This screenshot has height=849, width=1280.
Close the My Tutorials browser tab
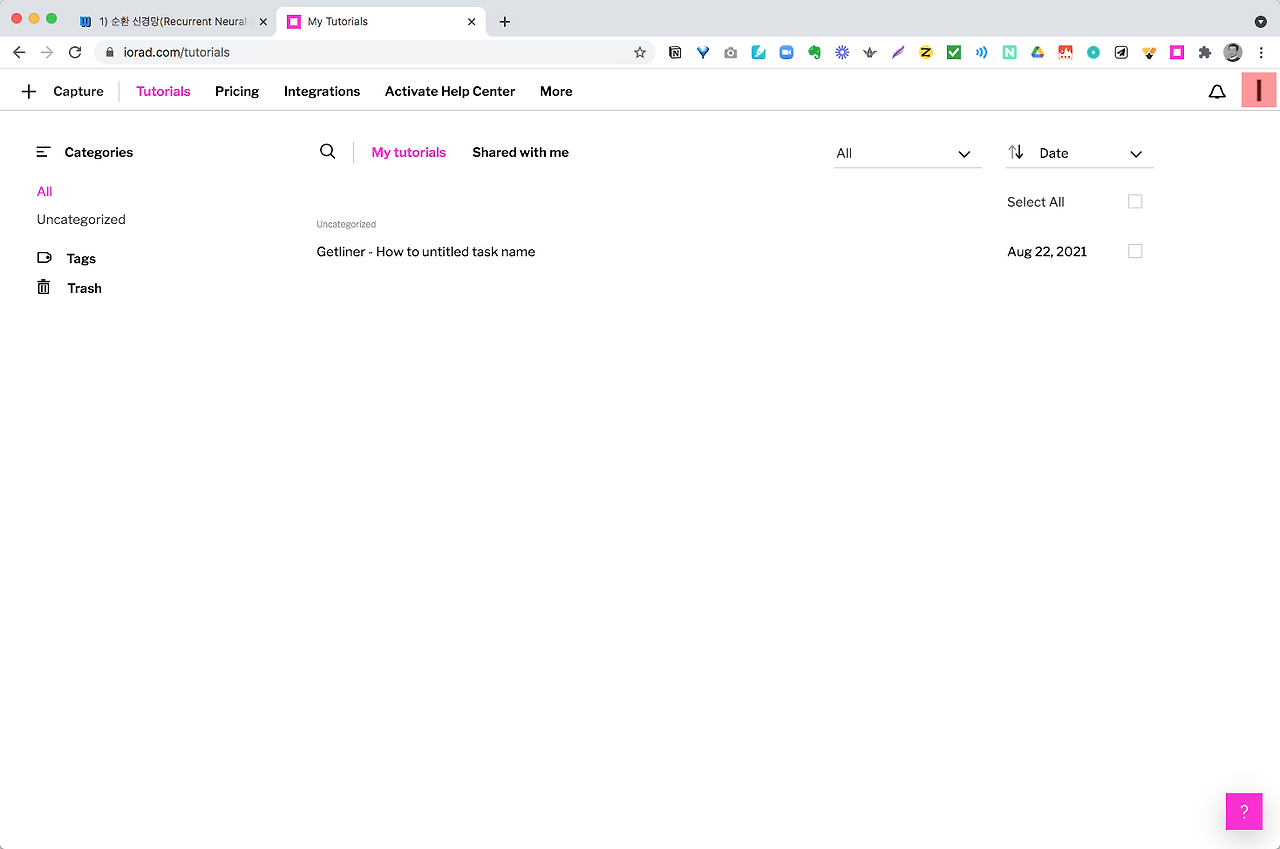(472, 21)
